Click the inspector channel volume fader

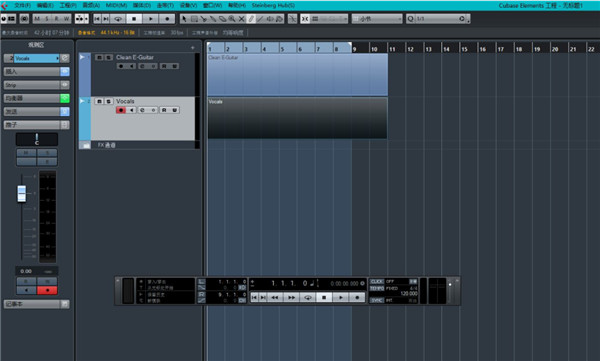coord(22,193)
